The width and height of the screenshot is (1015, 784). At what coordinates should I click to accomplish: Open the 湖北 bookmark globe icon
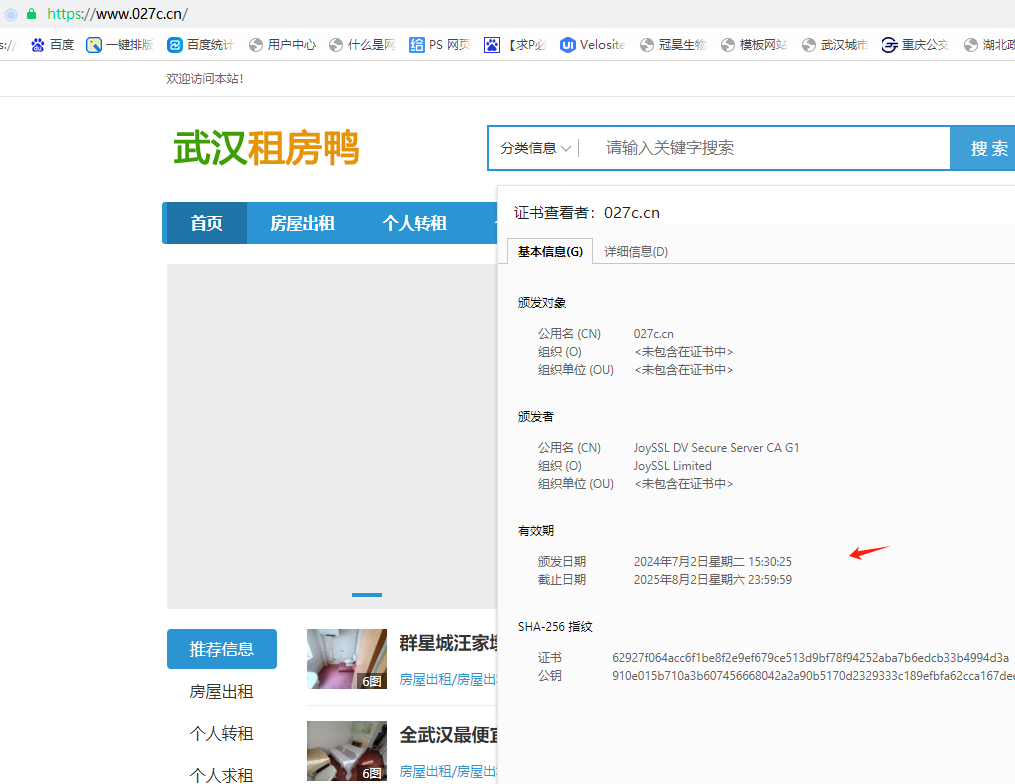(971, 45)
